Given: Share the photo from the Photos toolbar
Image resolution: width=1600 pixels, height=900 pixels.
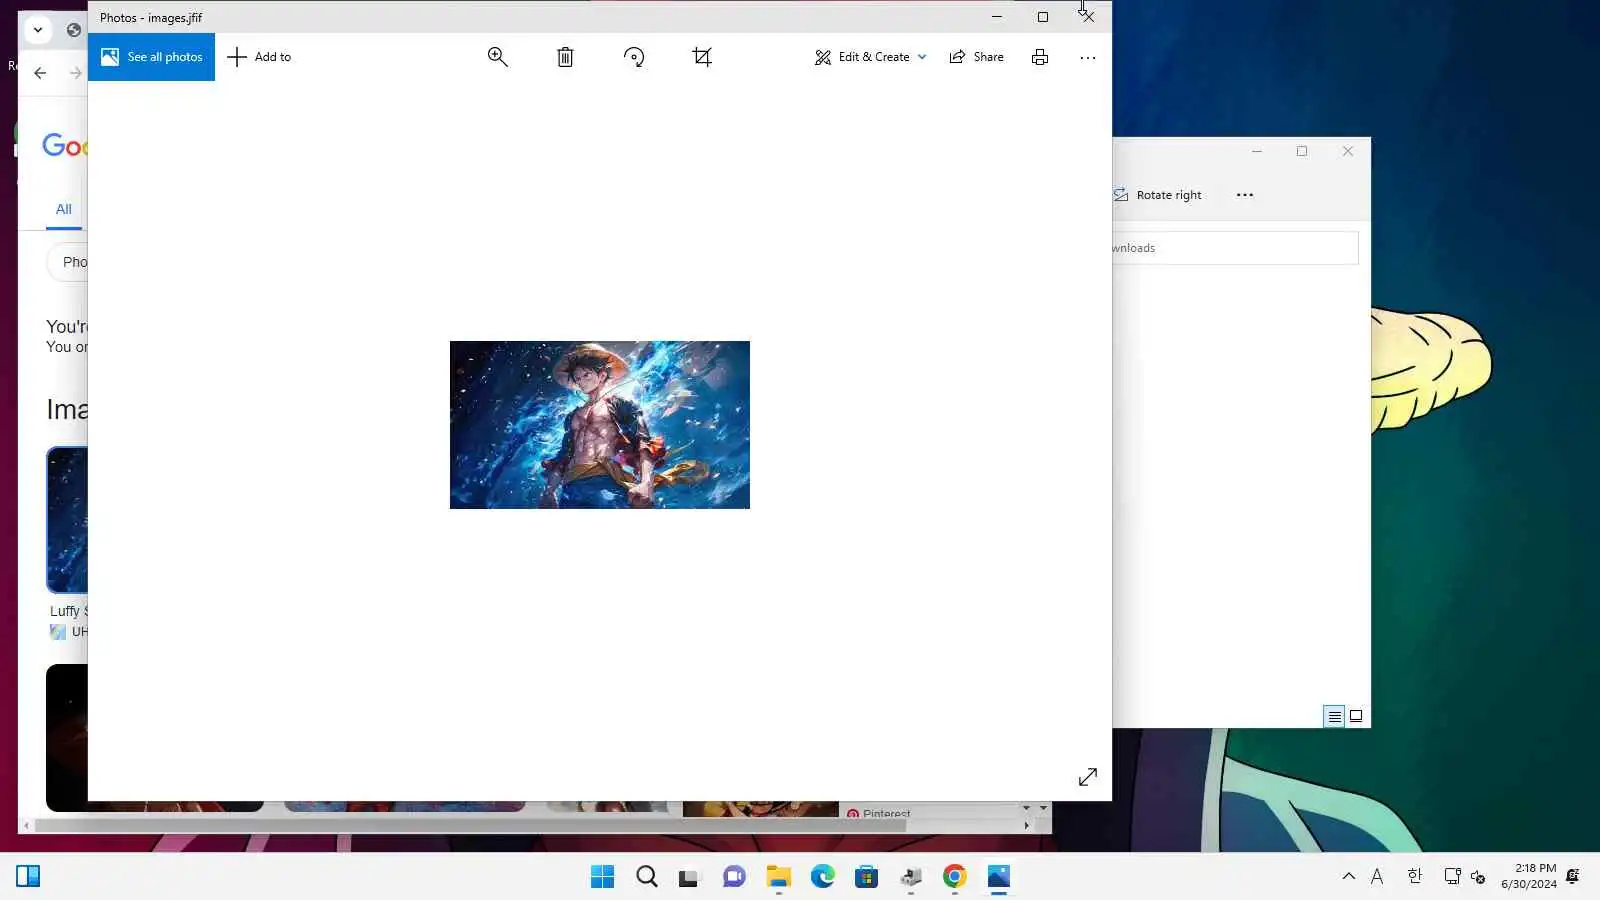Looking at the screenshot, I should [x=976, y=57].
